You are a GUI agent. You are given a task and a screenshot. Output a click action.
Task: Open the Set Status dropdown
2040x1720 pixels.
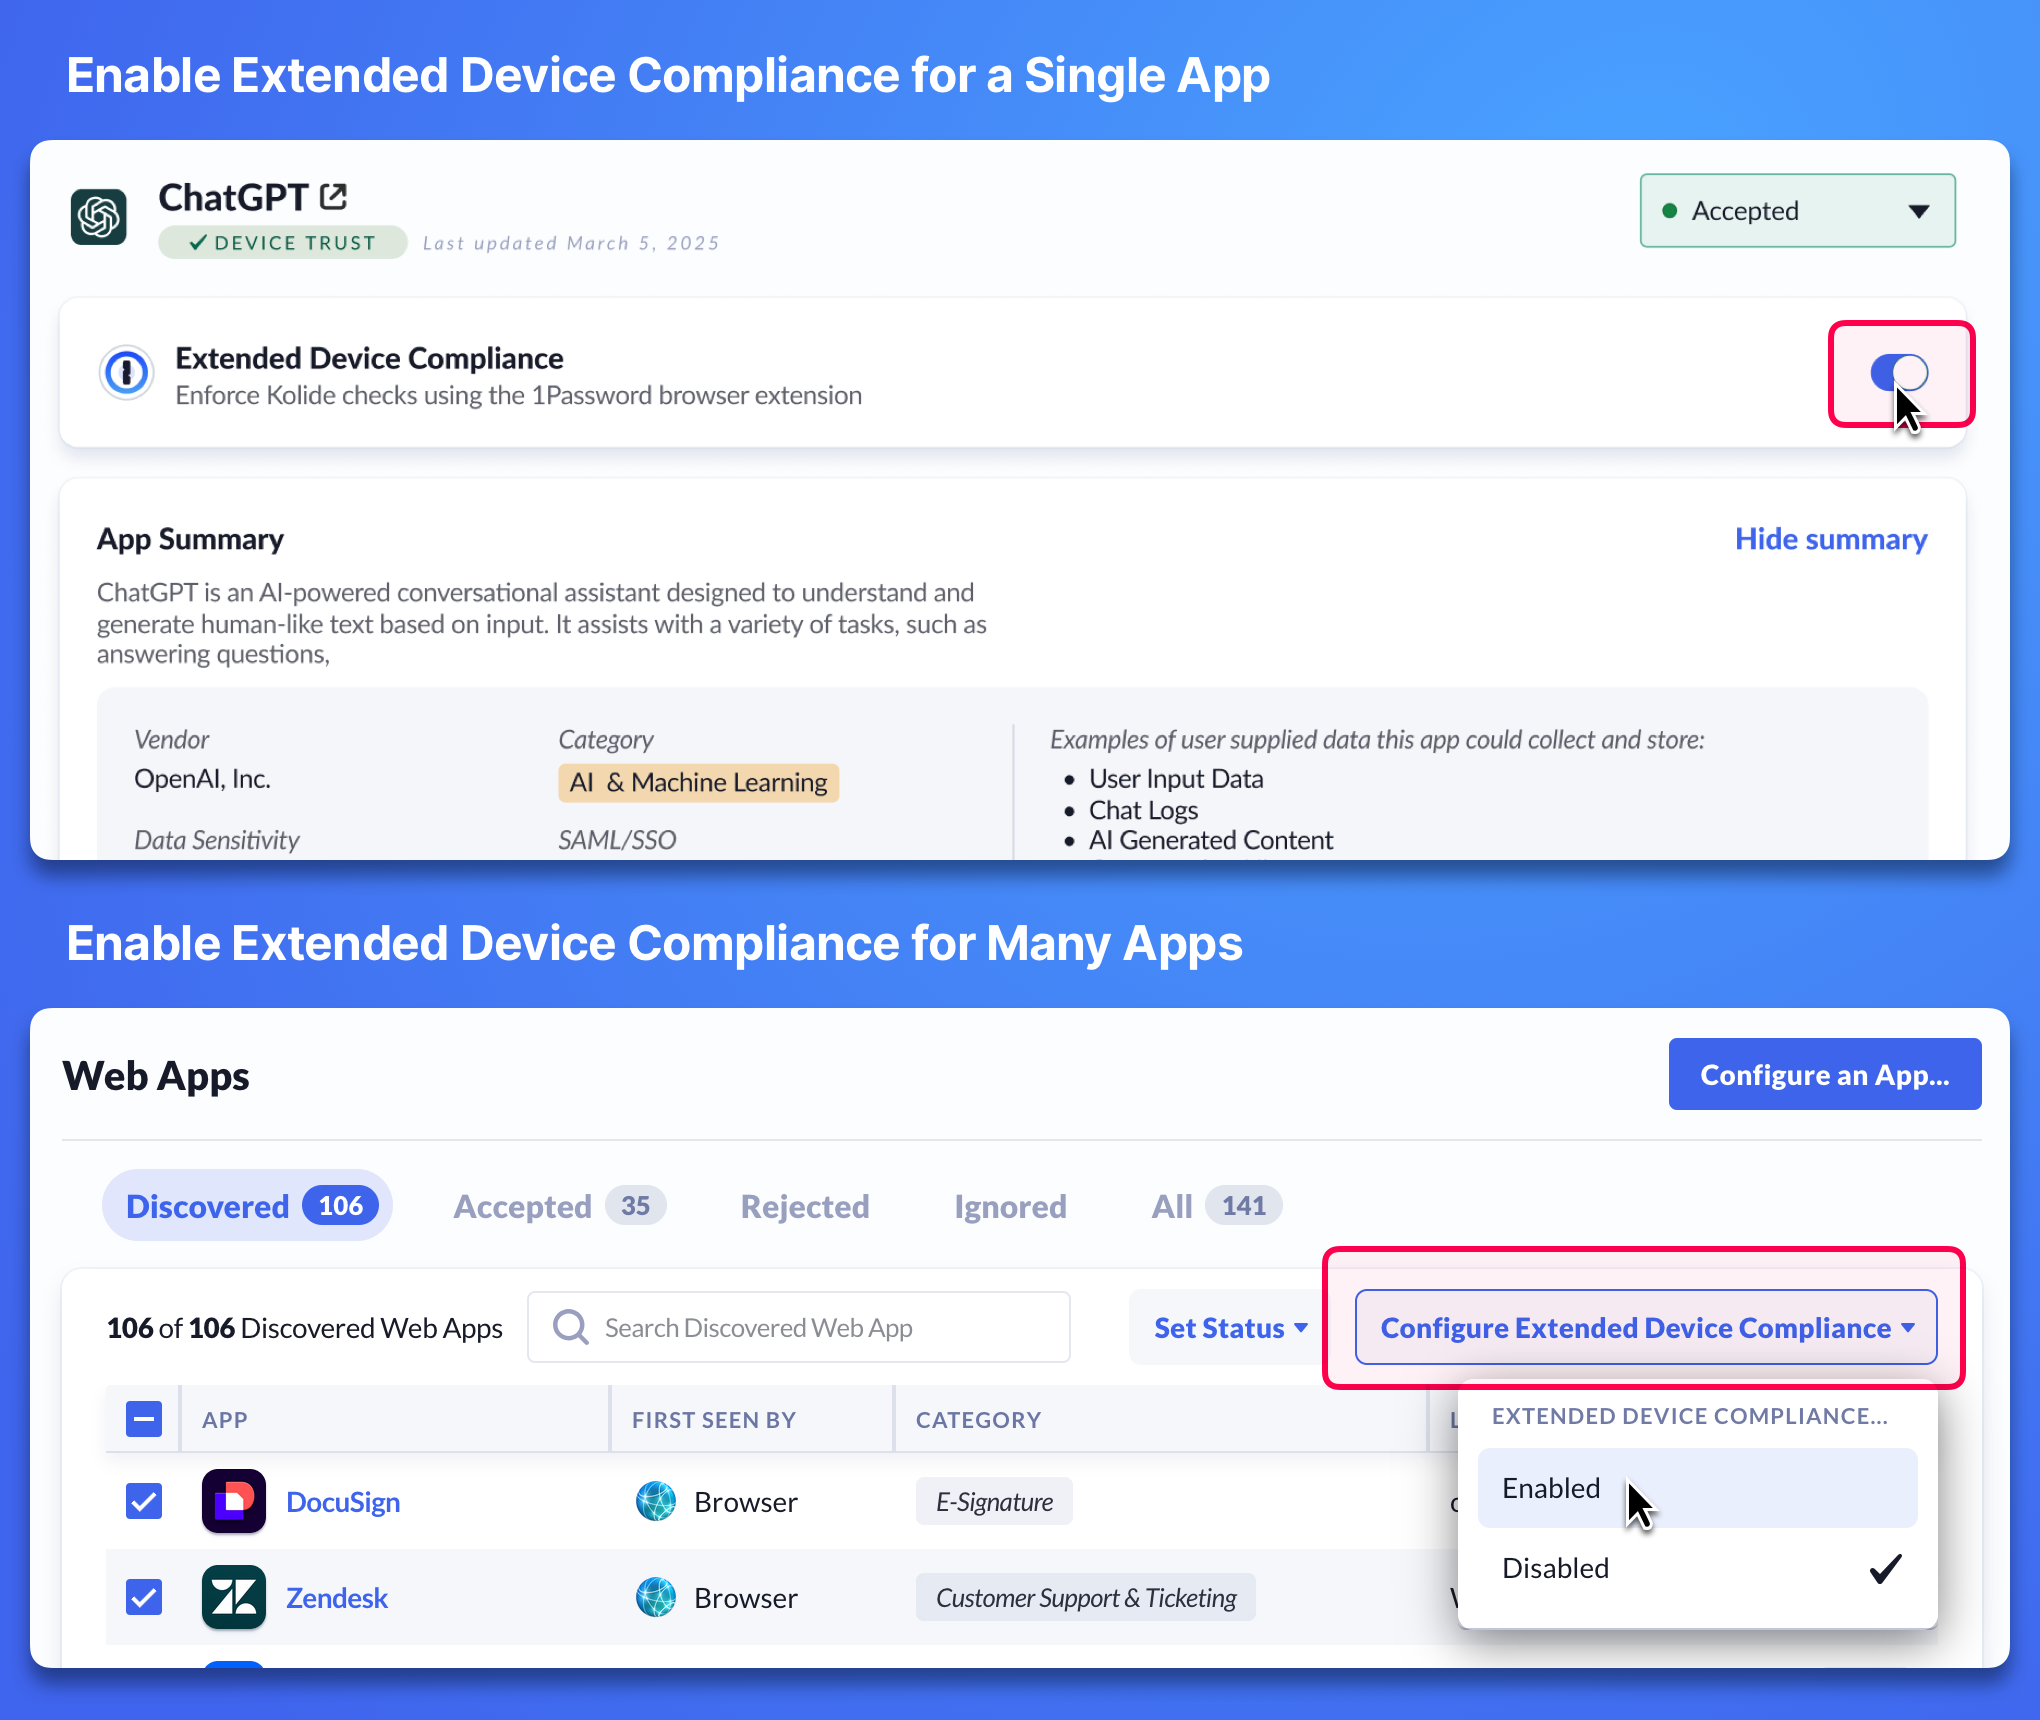click(1230, 1328)
